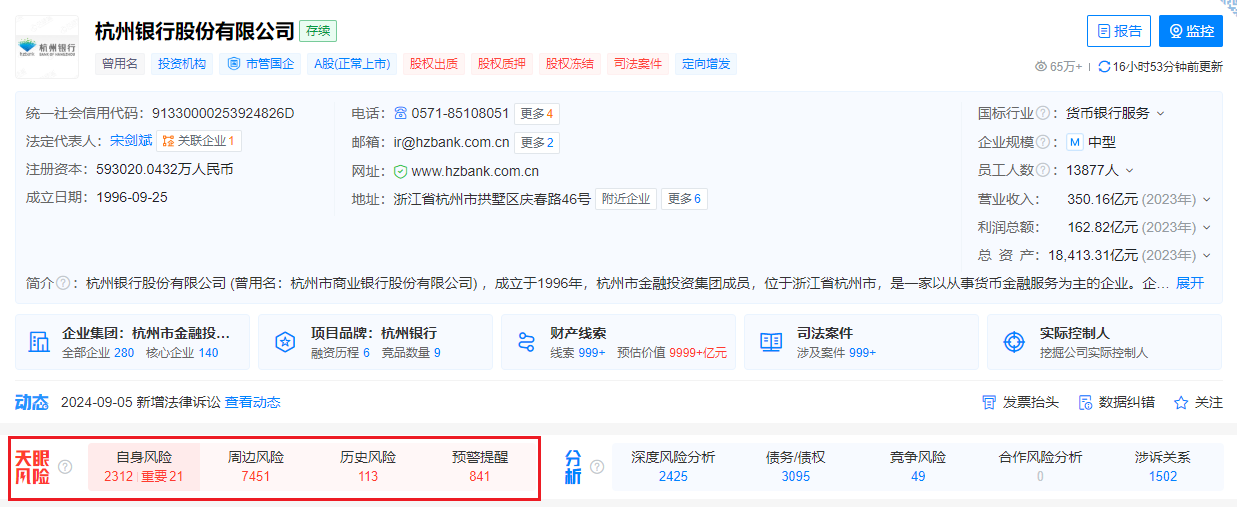Click the help icon next to 国标行业
This screenshot has height=507, width=1237.
point(1043,113)
